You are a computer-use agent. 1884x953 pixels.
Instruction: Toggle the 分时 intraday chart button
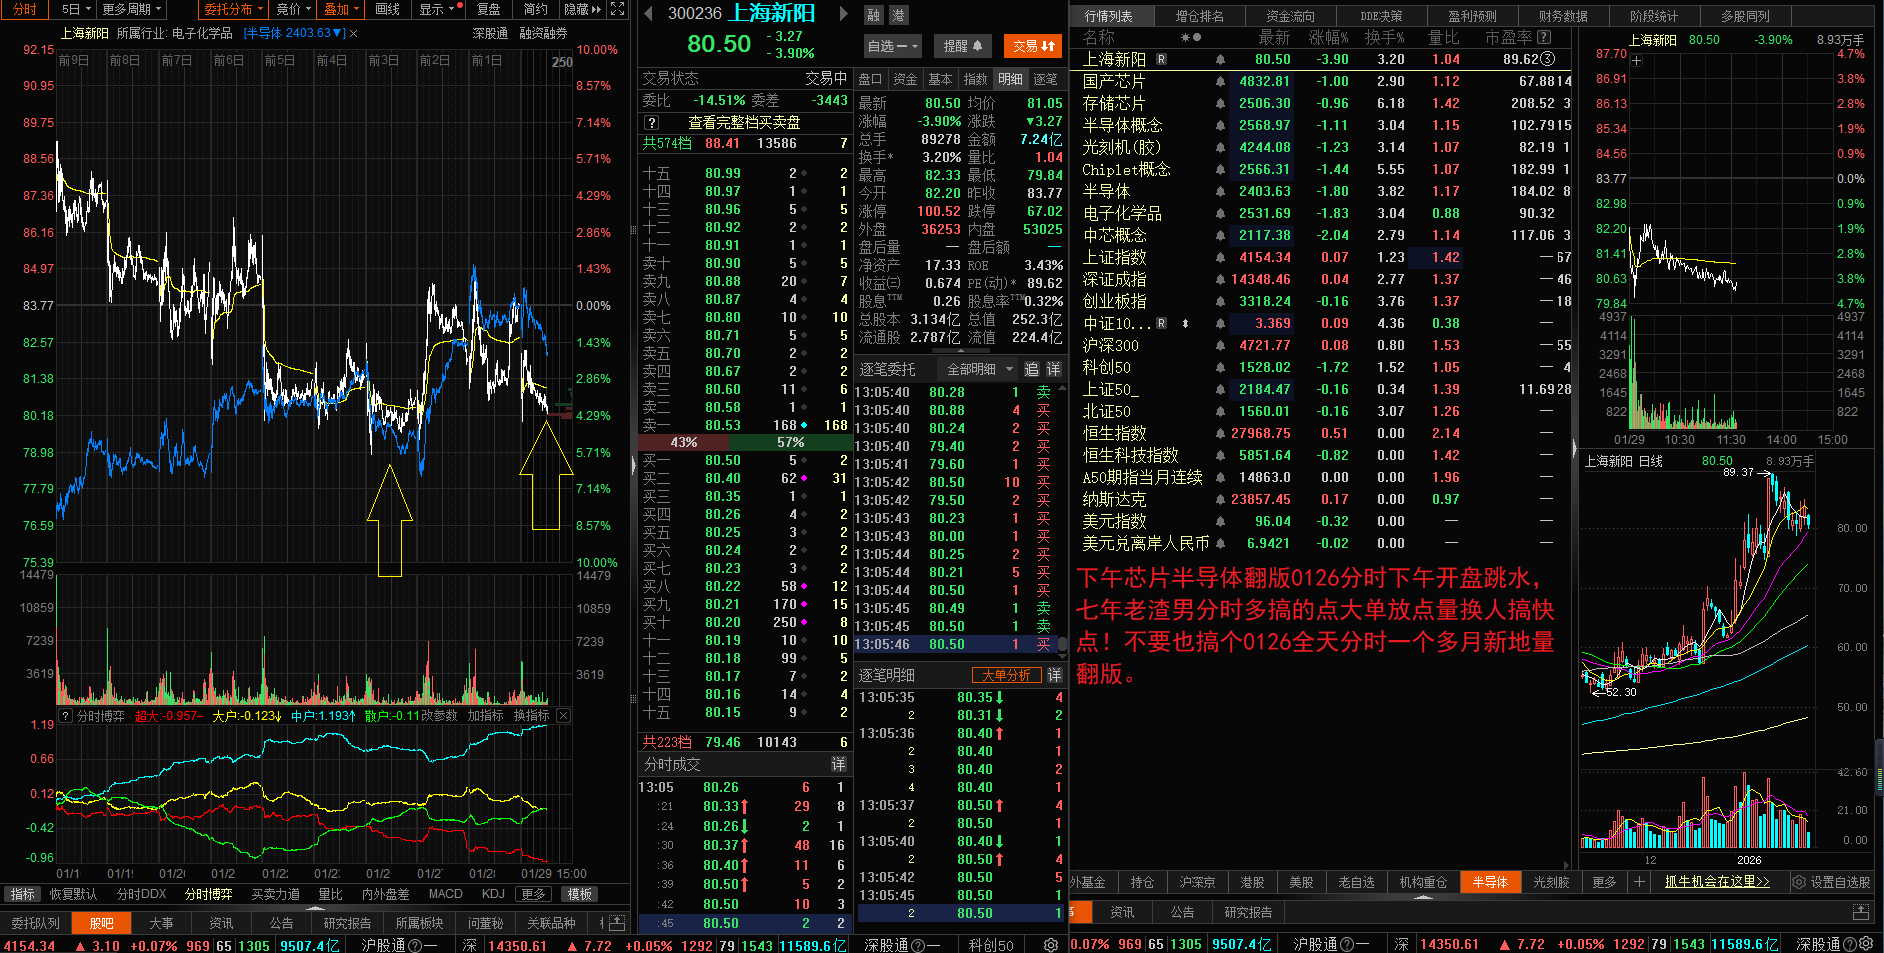(24, 9)
